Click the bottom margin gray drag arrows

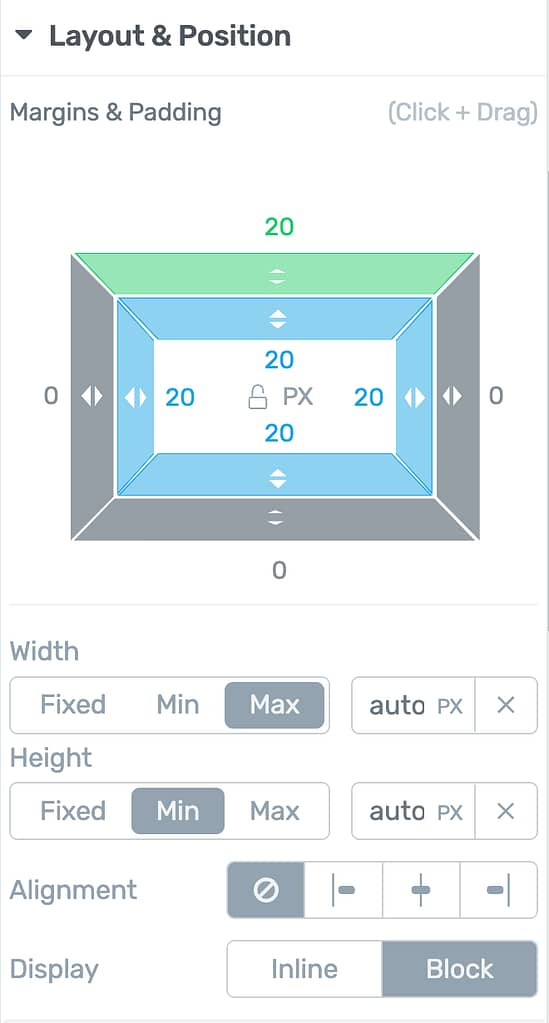point(277,518)
